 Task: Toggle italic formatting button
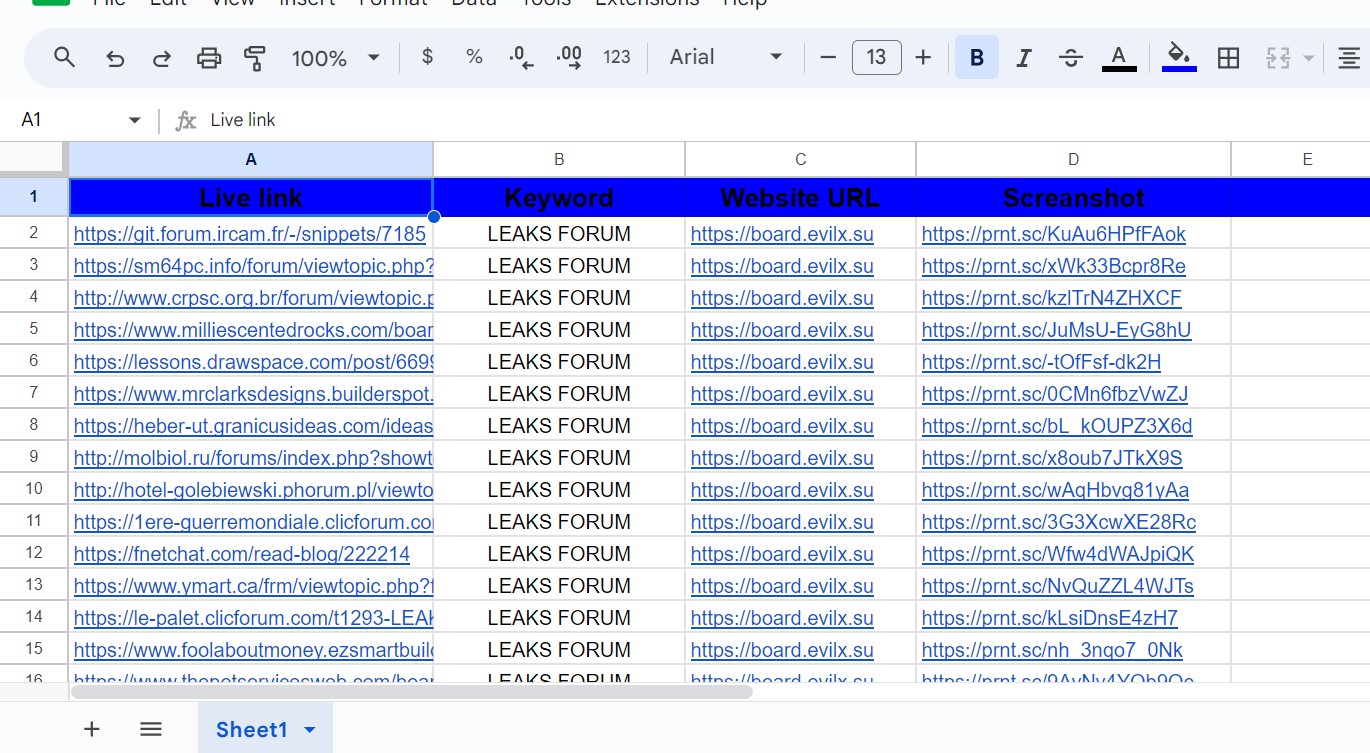1023,58
